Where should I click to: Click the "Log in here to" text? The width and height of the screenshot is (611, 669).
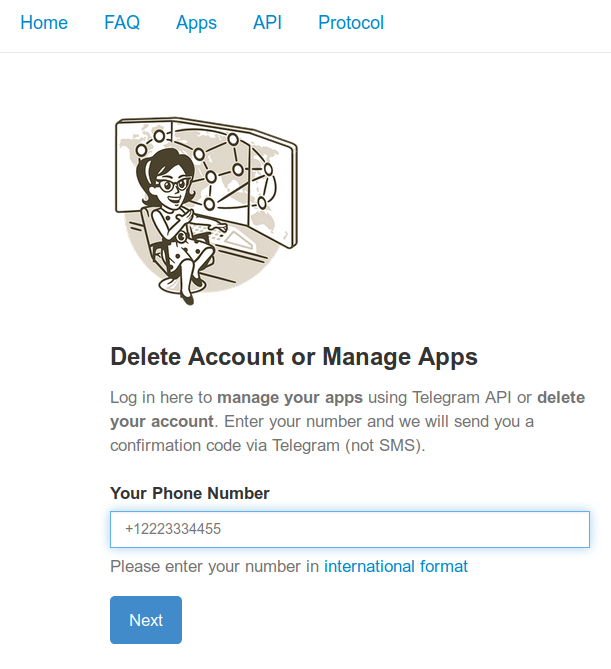coord(161,396)
